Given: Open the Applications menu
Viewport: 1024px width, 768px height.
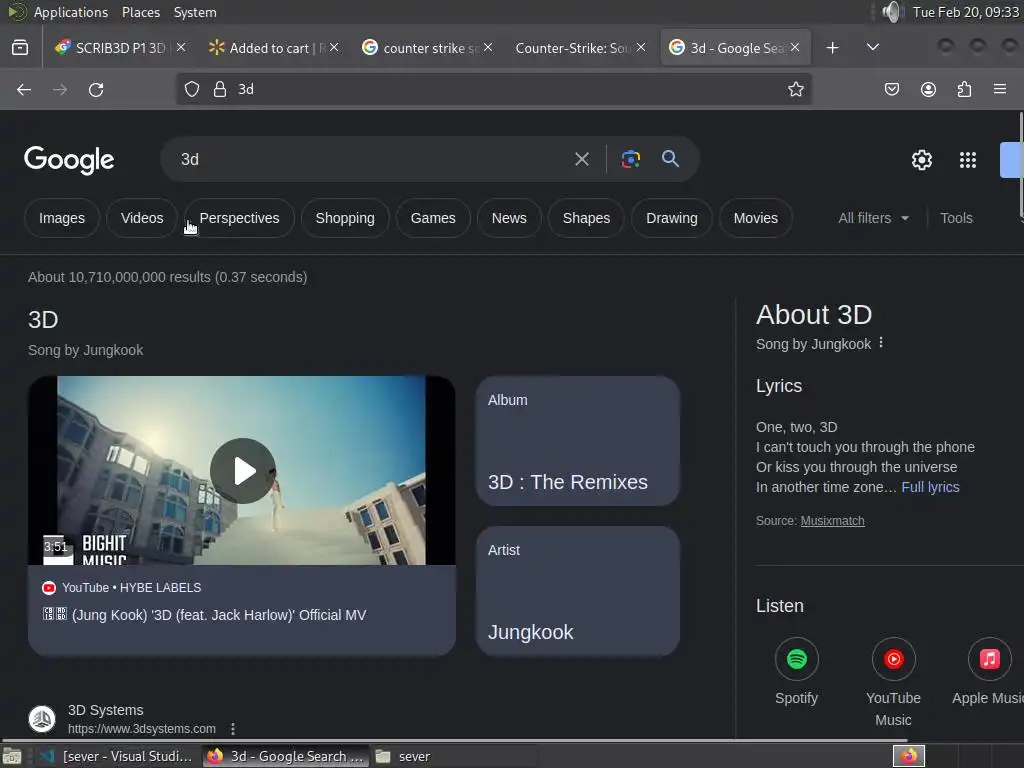Looking at the screenshot, I should tap(71, 12).
